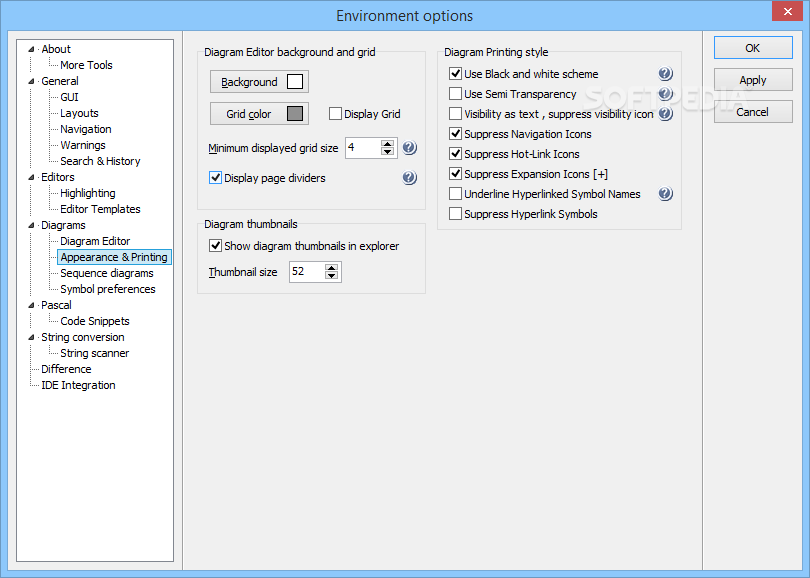The width and height of the screenshot is (810, 578).
Task: Collapse the Diagrams tree node
Action: 31,225
